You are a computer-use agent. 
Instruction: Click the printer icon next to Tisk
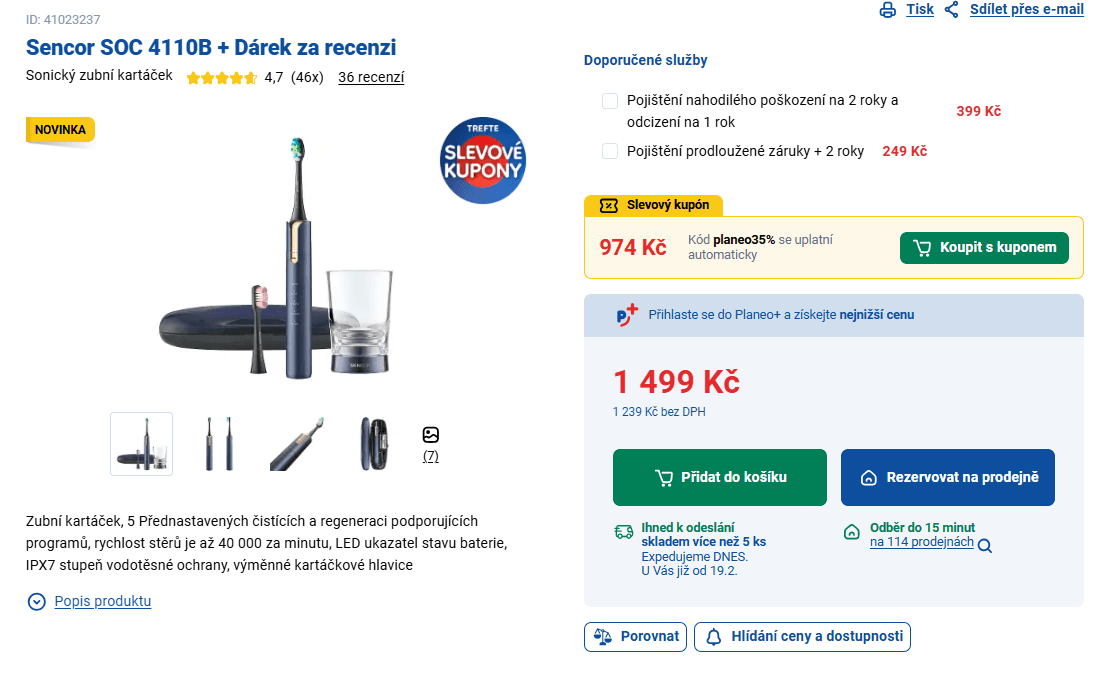tap(888, 9)
